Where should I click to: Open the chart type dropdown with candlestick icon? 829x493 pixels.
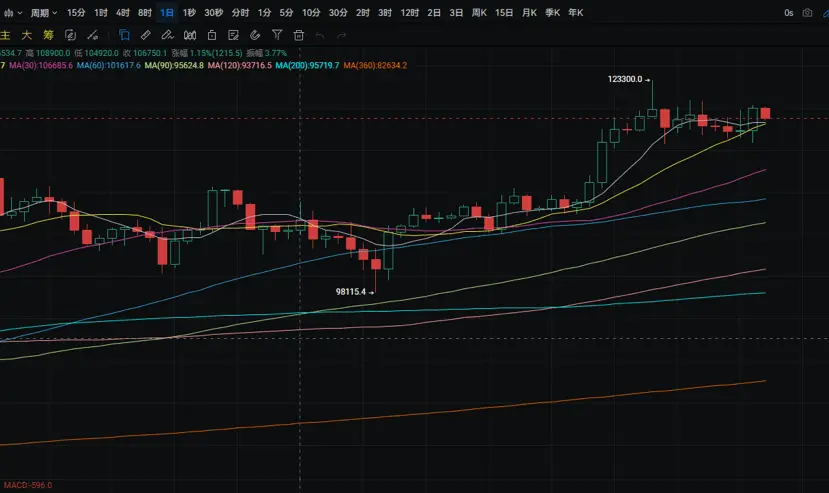click(x=13, y=13)
